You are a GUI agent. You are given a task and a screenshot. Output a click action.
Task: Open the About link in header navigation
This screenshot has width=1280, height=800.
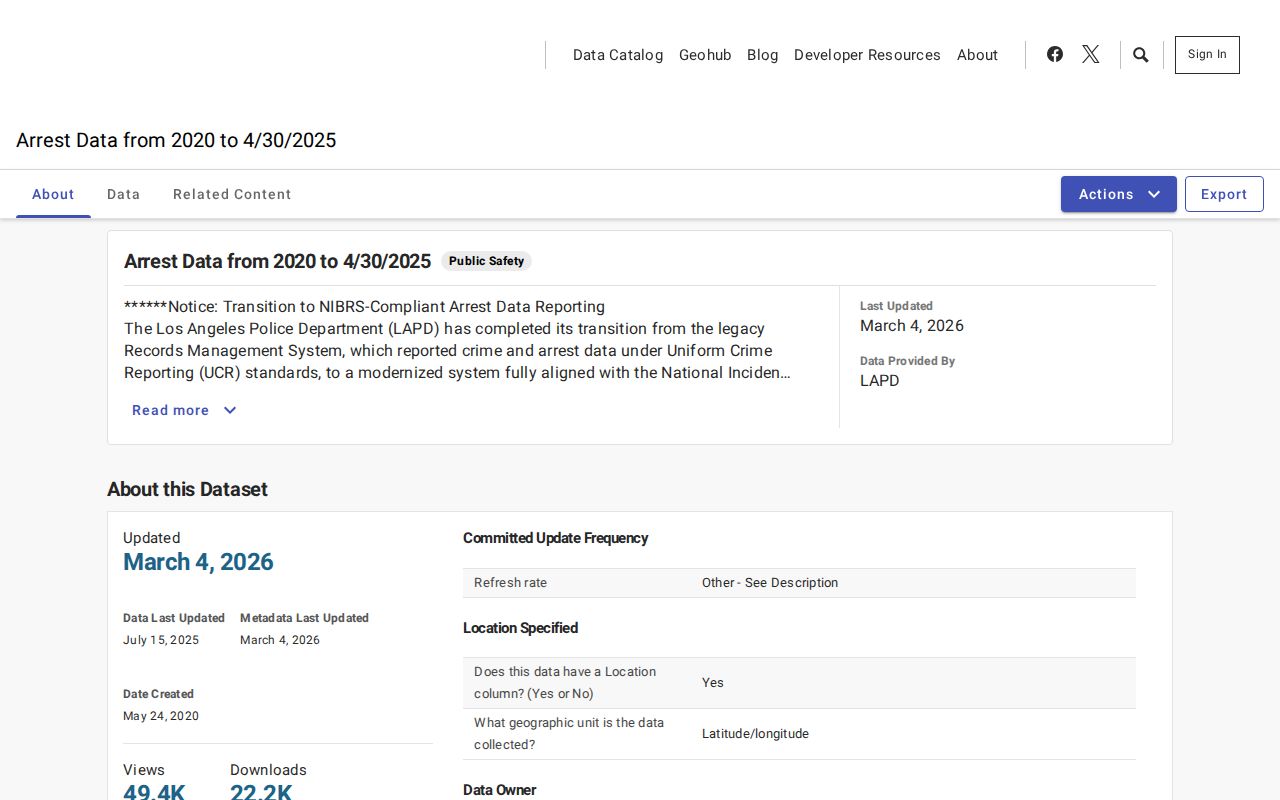[977, 55]
